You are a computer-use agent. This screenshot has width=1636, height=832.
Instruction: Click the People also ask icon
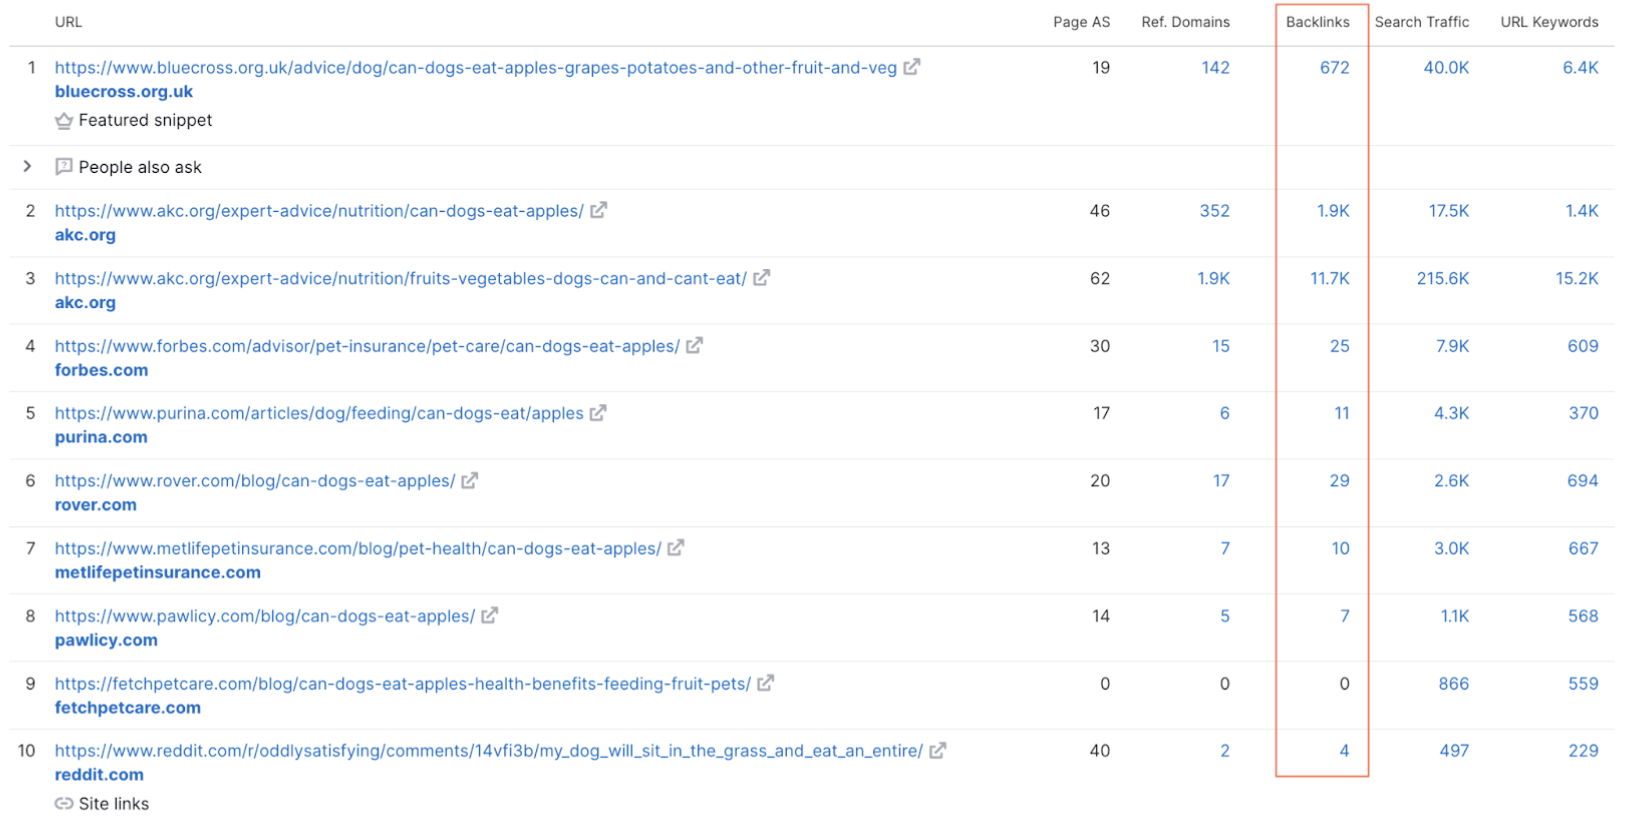tap(64, 166)
